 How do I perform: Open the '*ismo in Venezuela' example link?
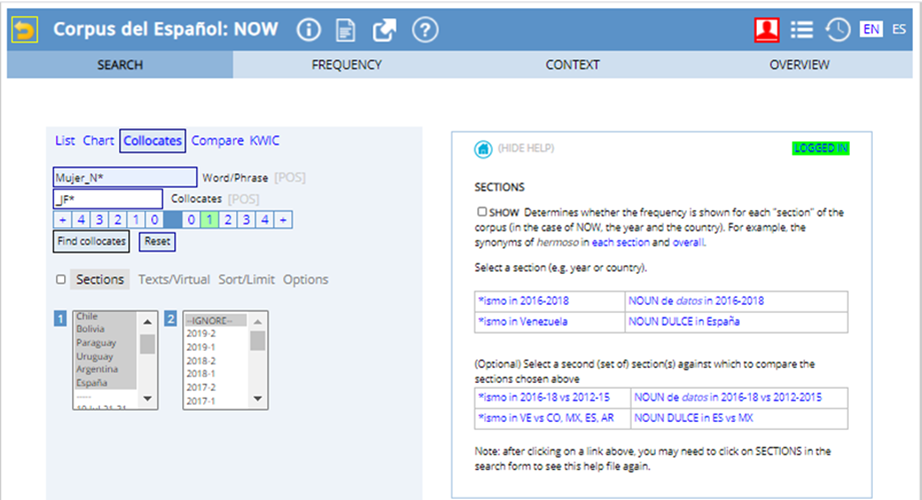(x=524, y=322)
